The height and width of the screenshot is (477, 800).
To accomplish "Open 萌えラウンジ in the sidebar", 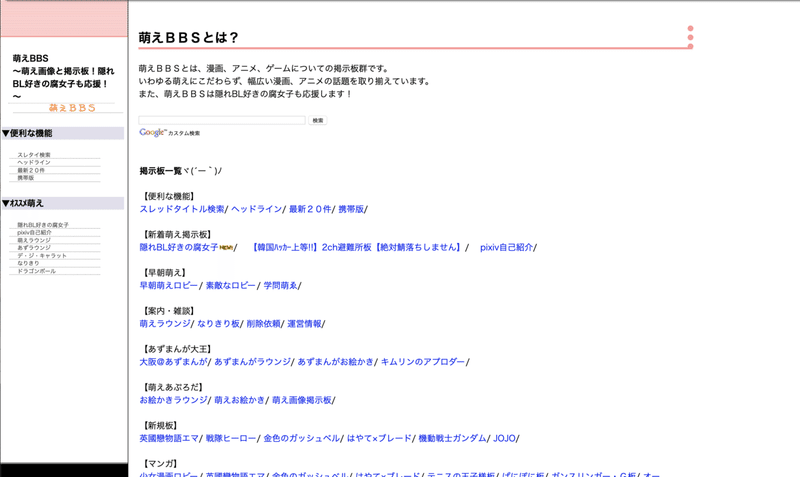I will coord(34,240).
